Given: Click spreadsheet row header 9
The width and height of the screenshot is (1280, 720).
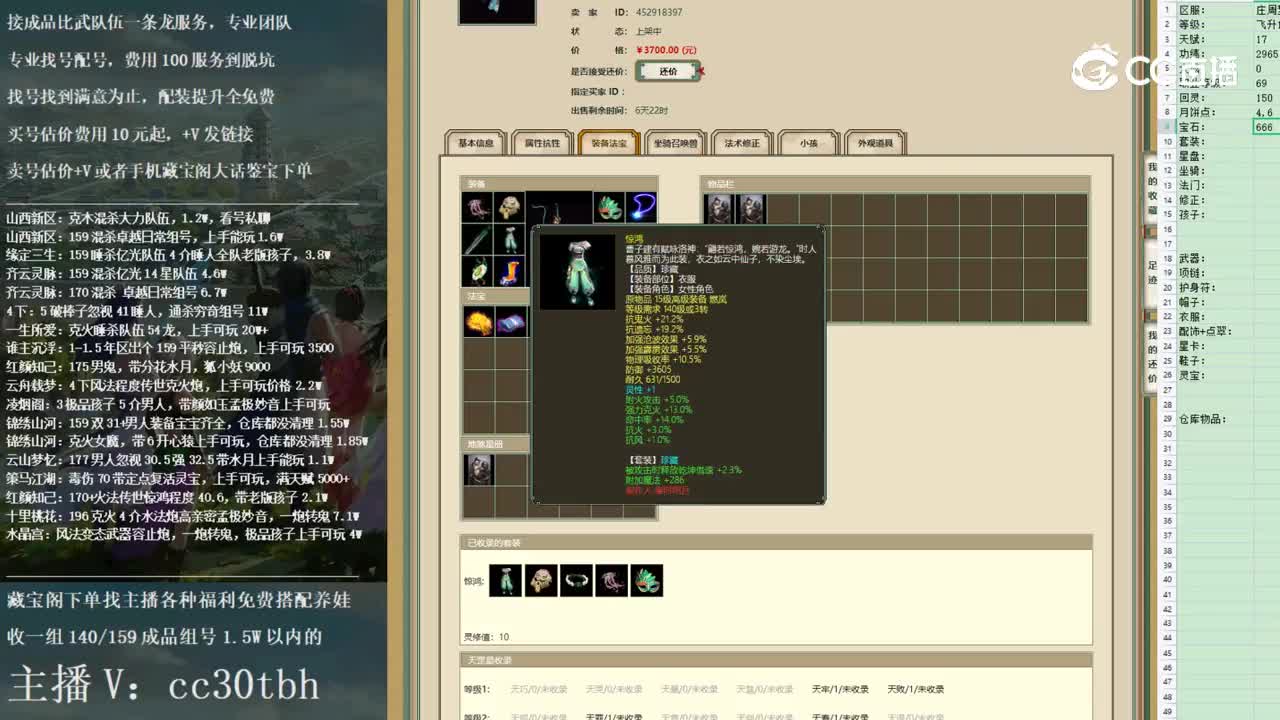Looking at the screenshot, I should click(x=1167, y=127).
